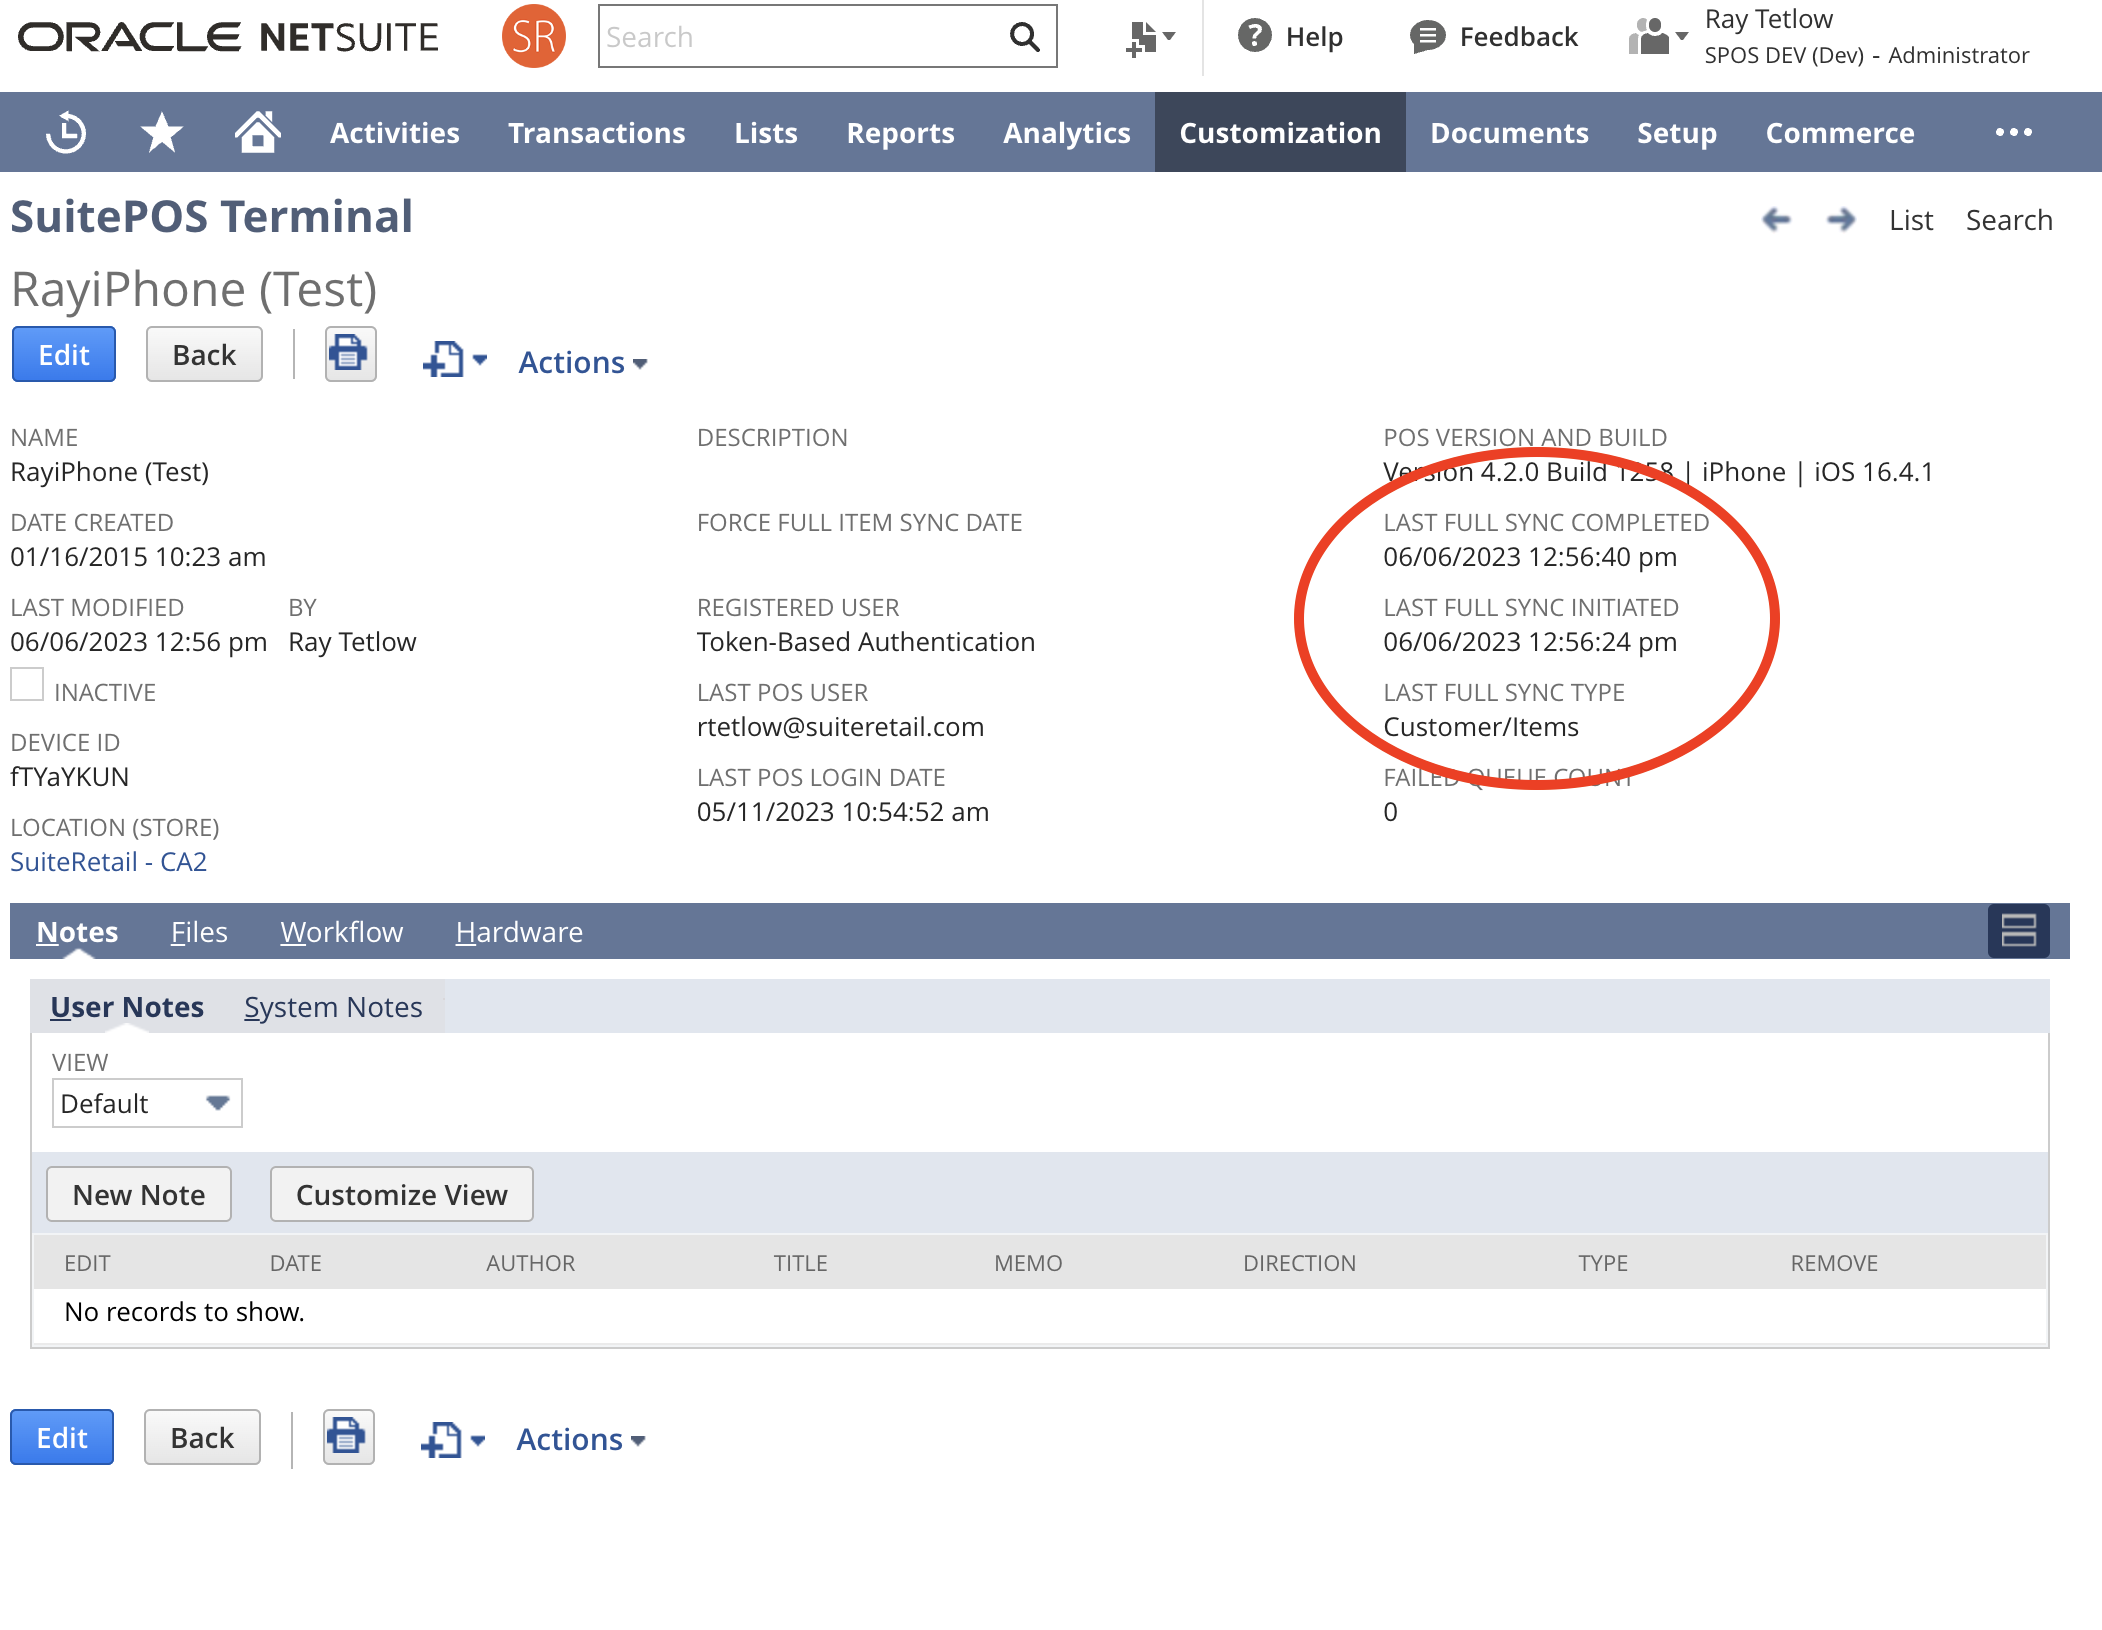2102x1630 pixels.
Task: Click the MEMO column header
Action: tap(1028, 1263)
